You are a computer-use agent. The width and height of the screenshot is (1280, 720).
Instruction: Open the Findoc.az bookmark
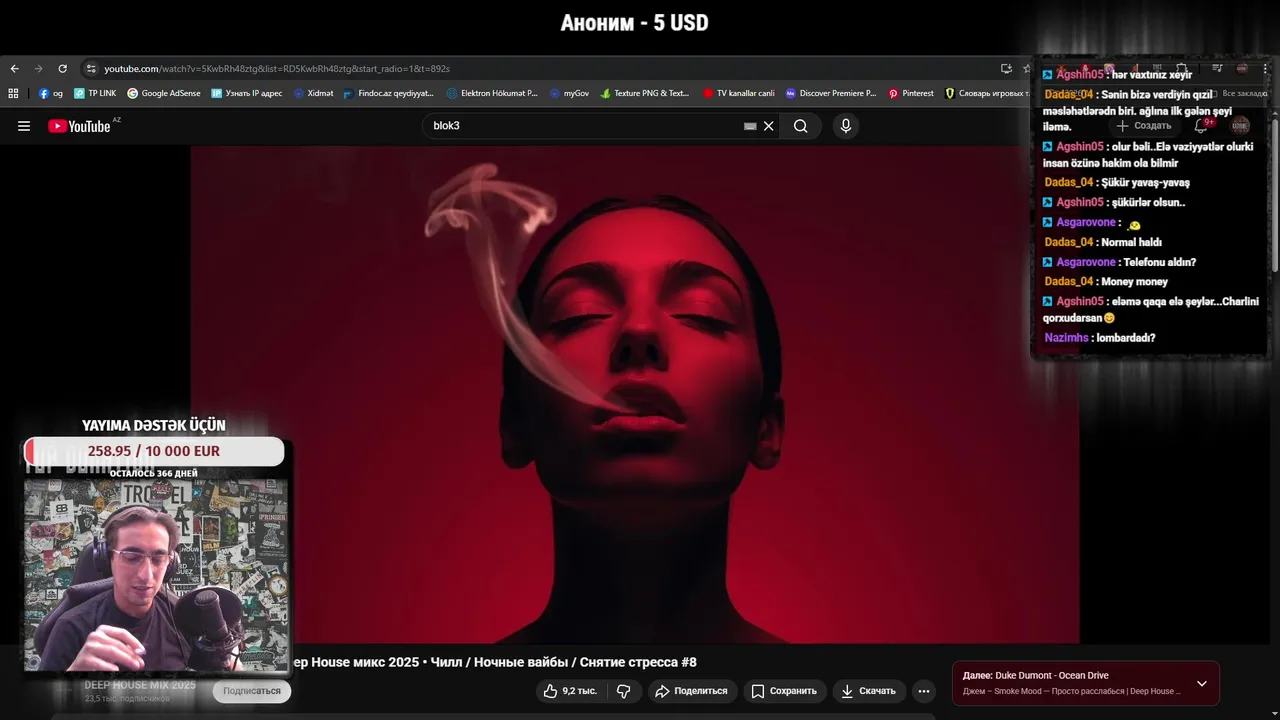click(388, 93)
